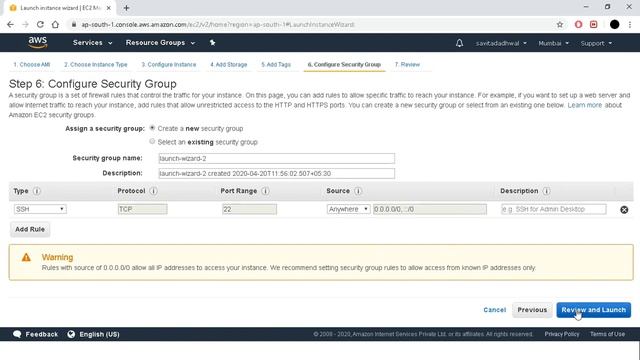The width and height of the screenshot is (640, 360).
Task: Click the browser address bar URL
Action: [x=218, y=24]
